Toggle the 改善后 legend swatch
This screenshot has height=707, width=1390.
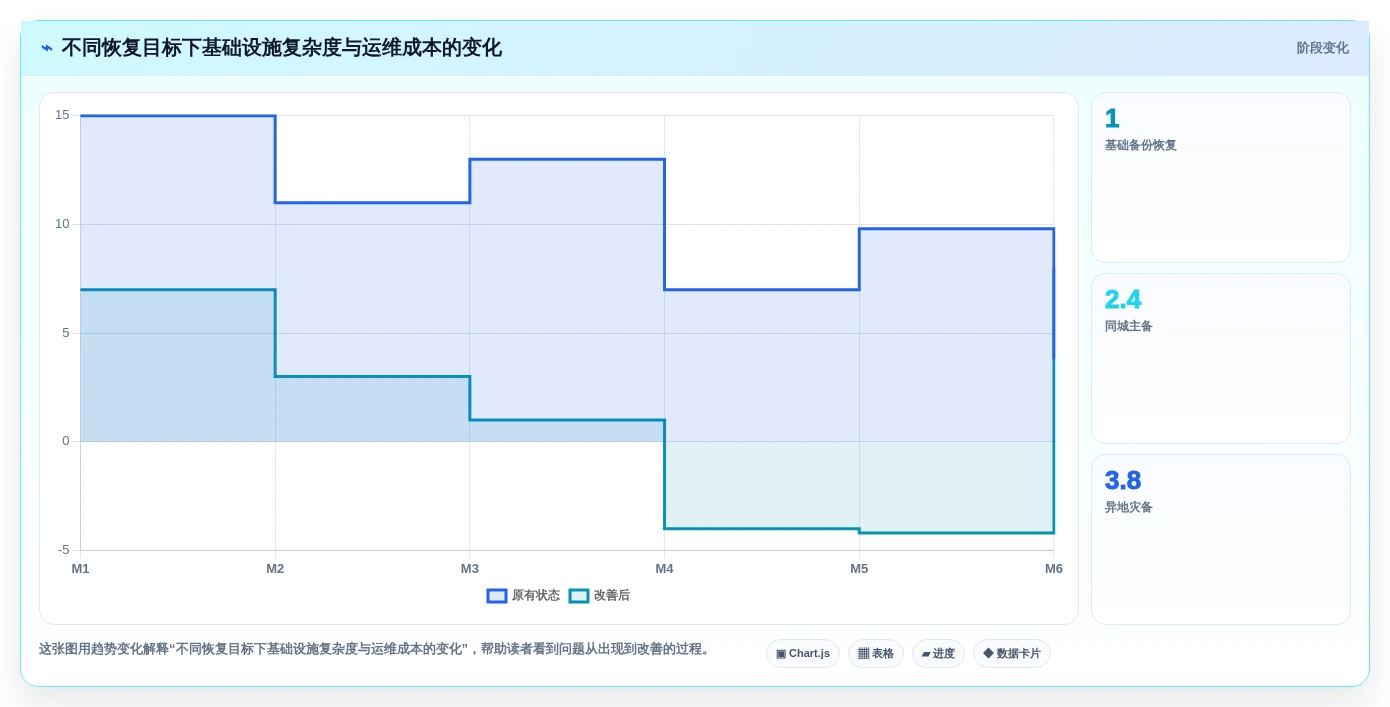579,596
